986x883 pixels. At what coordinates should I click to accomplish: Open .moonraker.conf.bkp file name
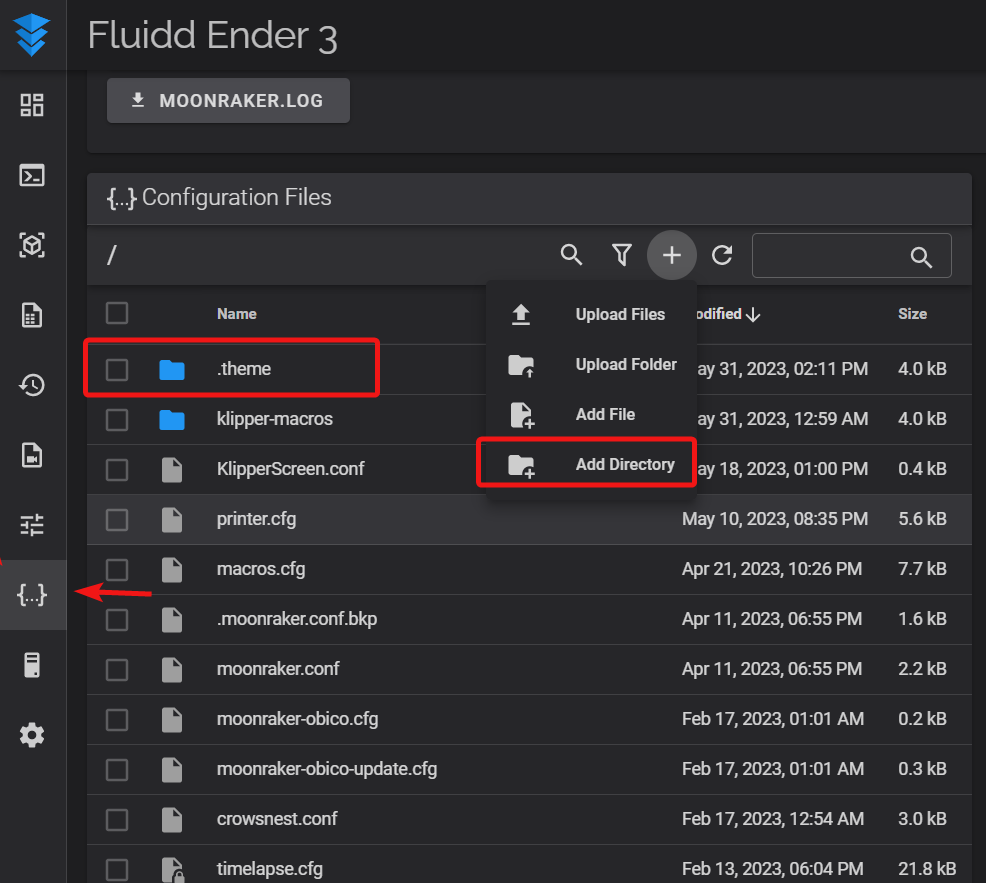(x=297, y=619)
